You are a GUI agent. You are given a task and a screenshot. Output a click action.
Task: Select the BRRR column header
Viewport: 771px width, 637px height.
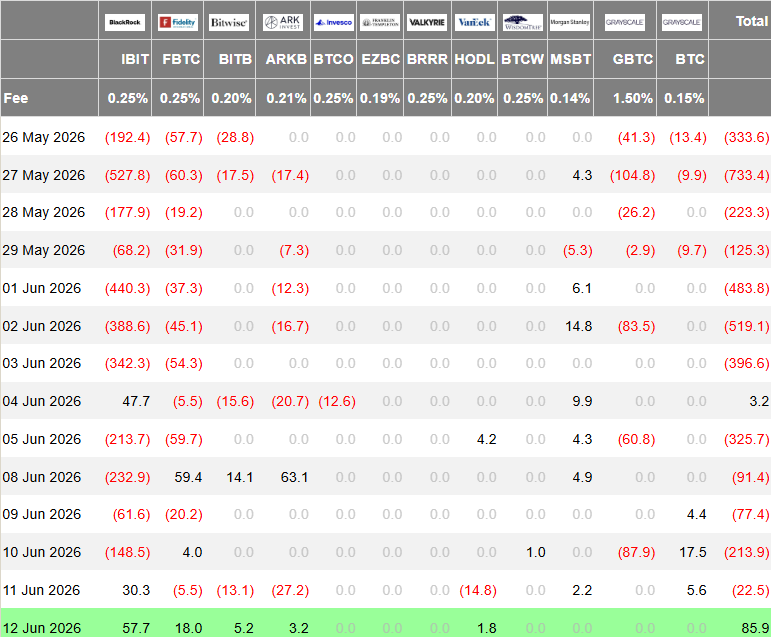pyautogui.click(x=427, y=59)
